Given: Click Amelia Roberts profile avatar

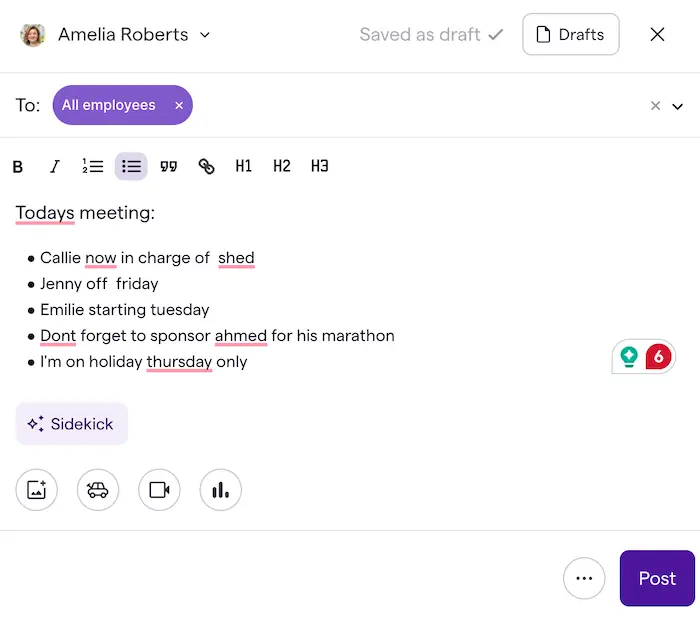Looking at the screenshot, I should (x=33, y=35).
